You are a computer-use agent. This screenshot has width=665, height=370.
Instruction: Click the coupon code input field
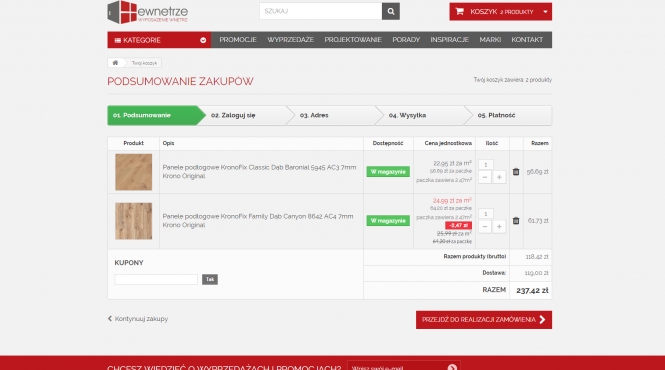(156, 279)
